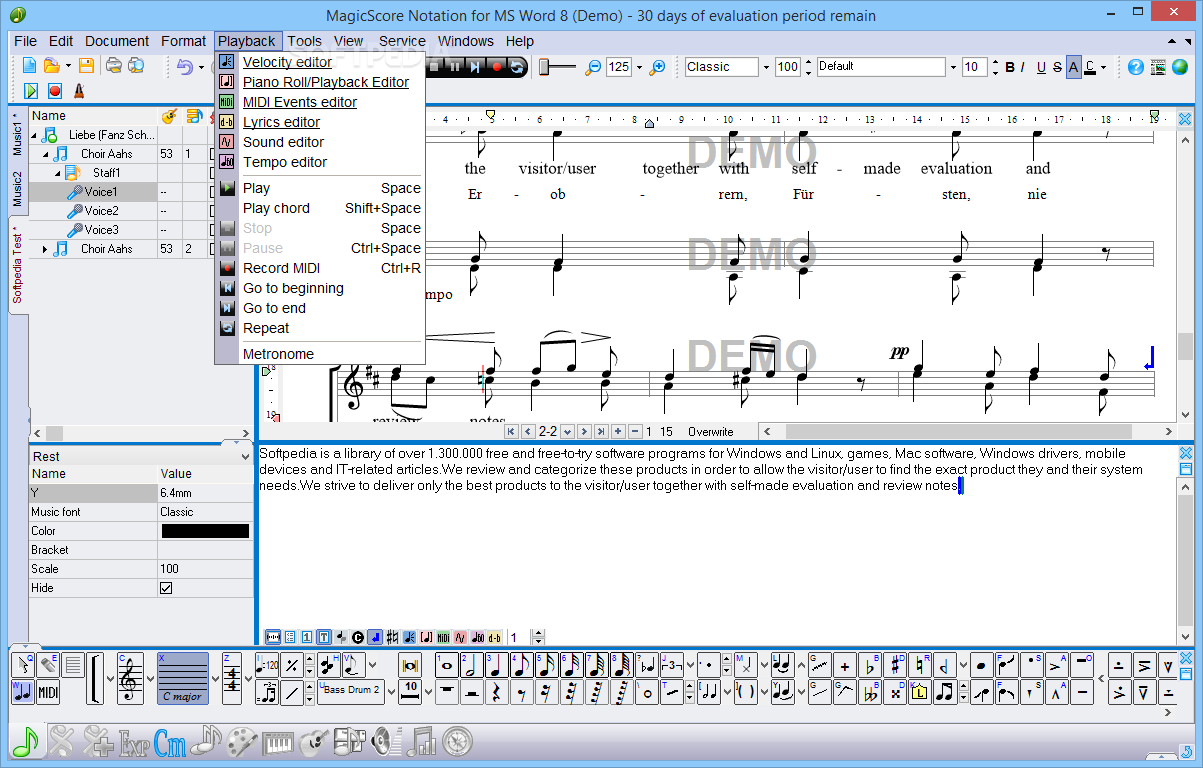Open the Cm chord tab on bottom bar

[170, 742]
